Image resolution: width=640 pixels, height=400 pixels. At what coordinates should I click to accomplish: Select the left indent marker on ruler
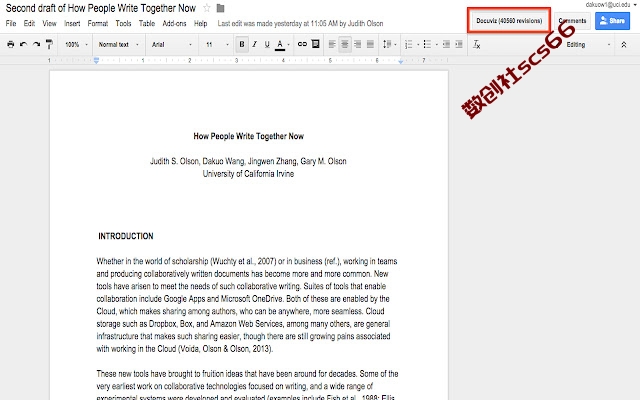(96, 60)
